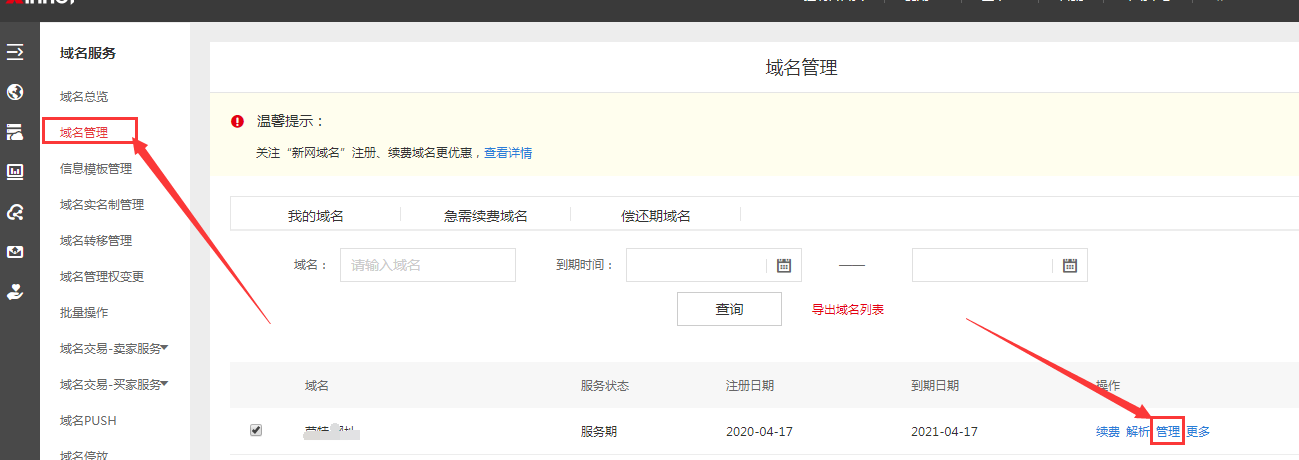1299x460 pixels.
Task: Click the 到期日期 column header
Action: click(x=935, y=385)
